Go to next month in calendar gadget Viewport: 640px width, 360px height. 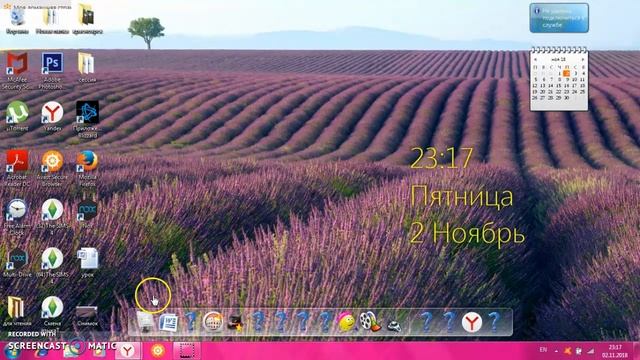(x=582, y=60)
